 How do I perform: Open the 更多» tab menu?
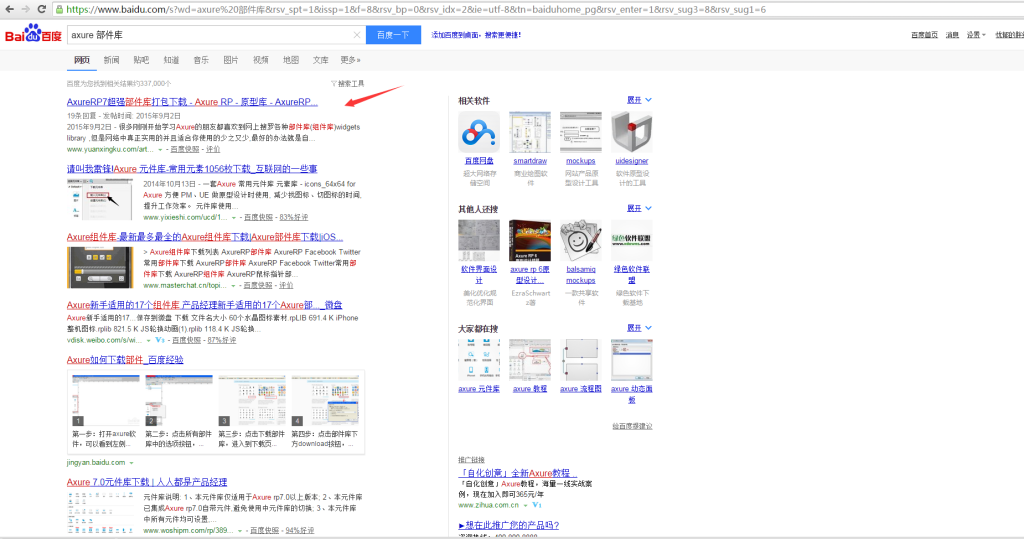350,60
